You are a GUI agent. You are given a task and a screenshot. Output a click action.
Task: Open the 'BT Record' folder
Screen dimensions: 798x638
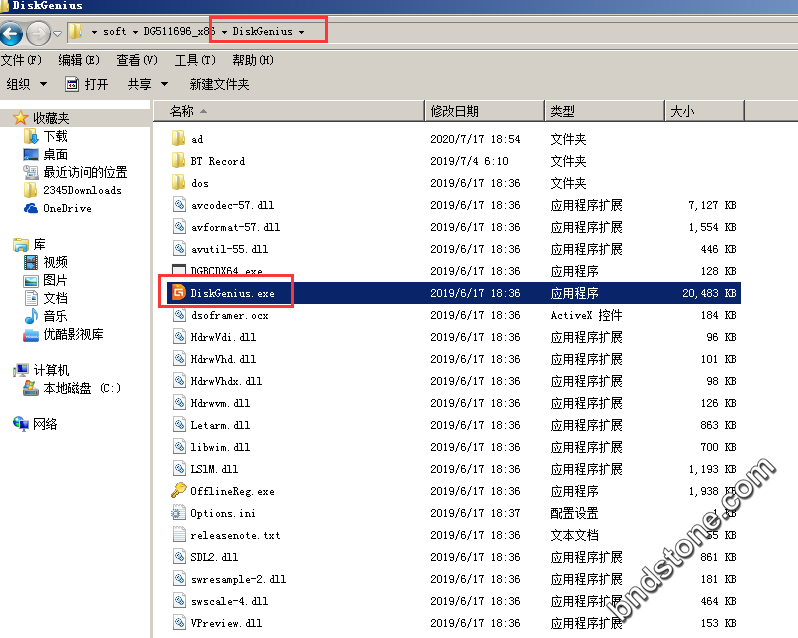217,161
